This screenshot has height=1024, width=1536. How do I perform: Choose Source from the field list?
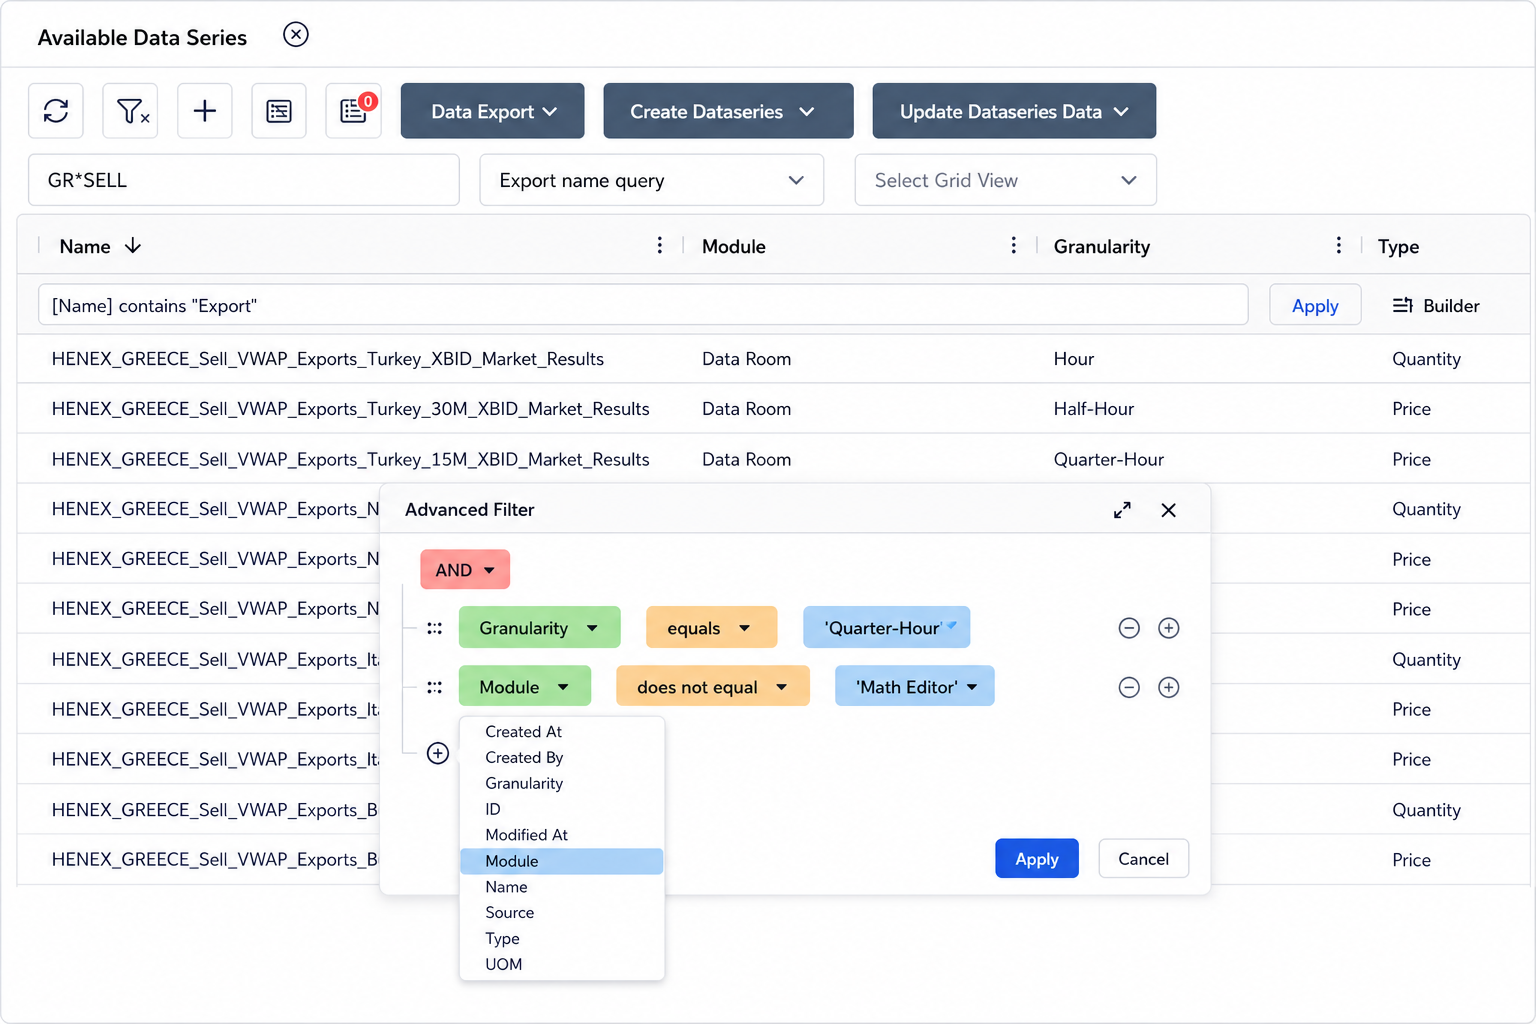(x=510, y=913)
